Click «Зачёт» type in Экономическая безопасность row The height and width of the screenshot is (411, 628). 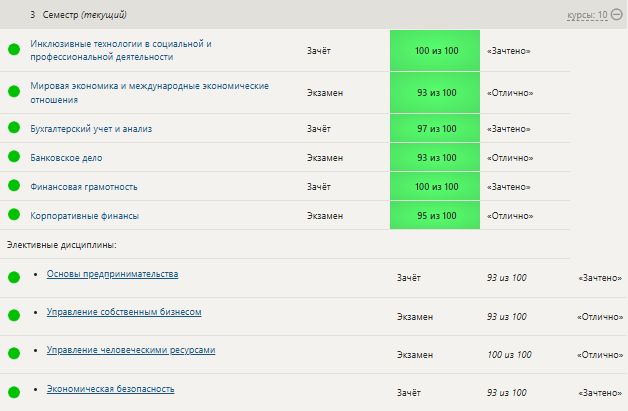(x=409, y=393)
